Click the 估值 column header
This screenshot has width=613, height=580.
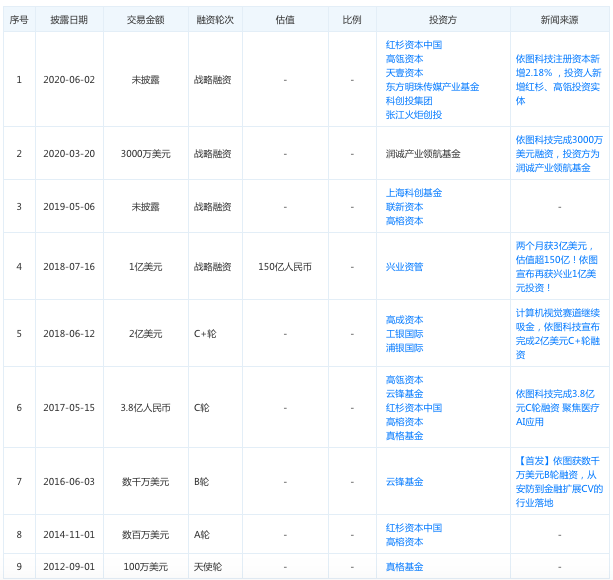(285, 20)
